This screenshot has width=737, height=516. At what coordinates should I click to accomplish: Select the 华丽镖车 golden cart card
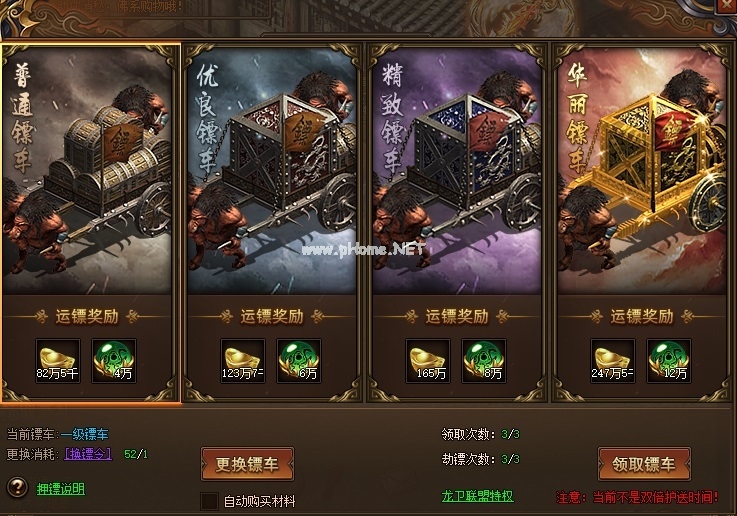pyautogui.click(x=642, y=223)
